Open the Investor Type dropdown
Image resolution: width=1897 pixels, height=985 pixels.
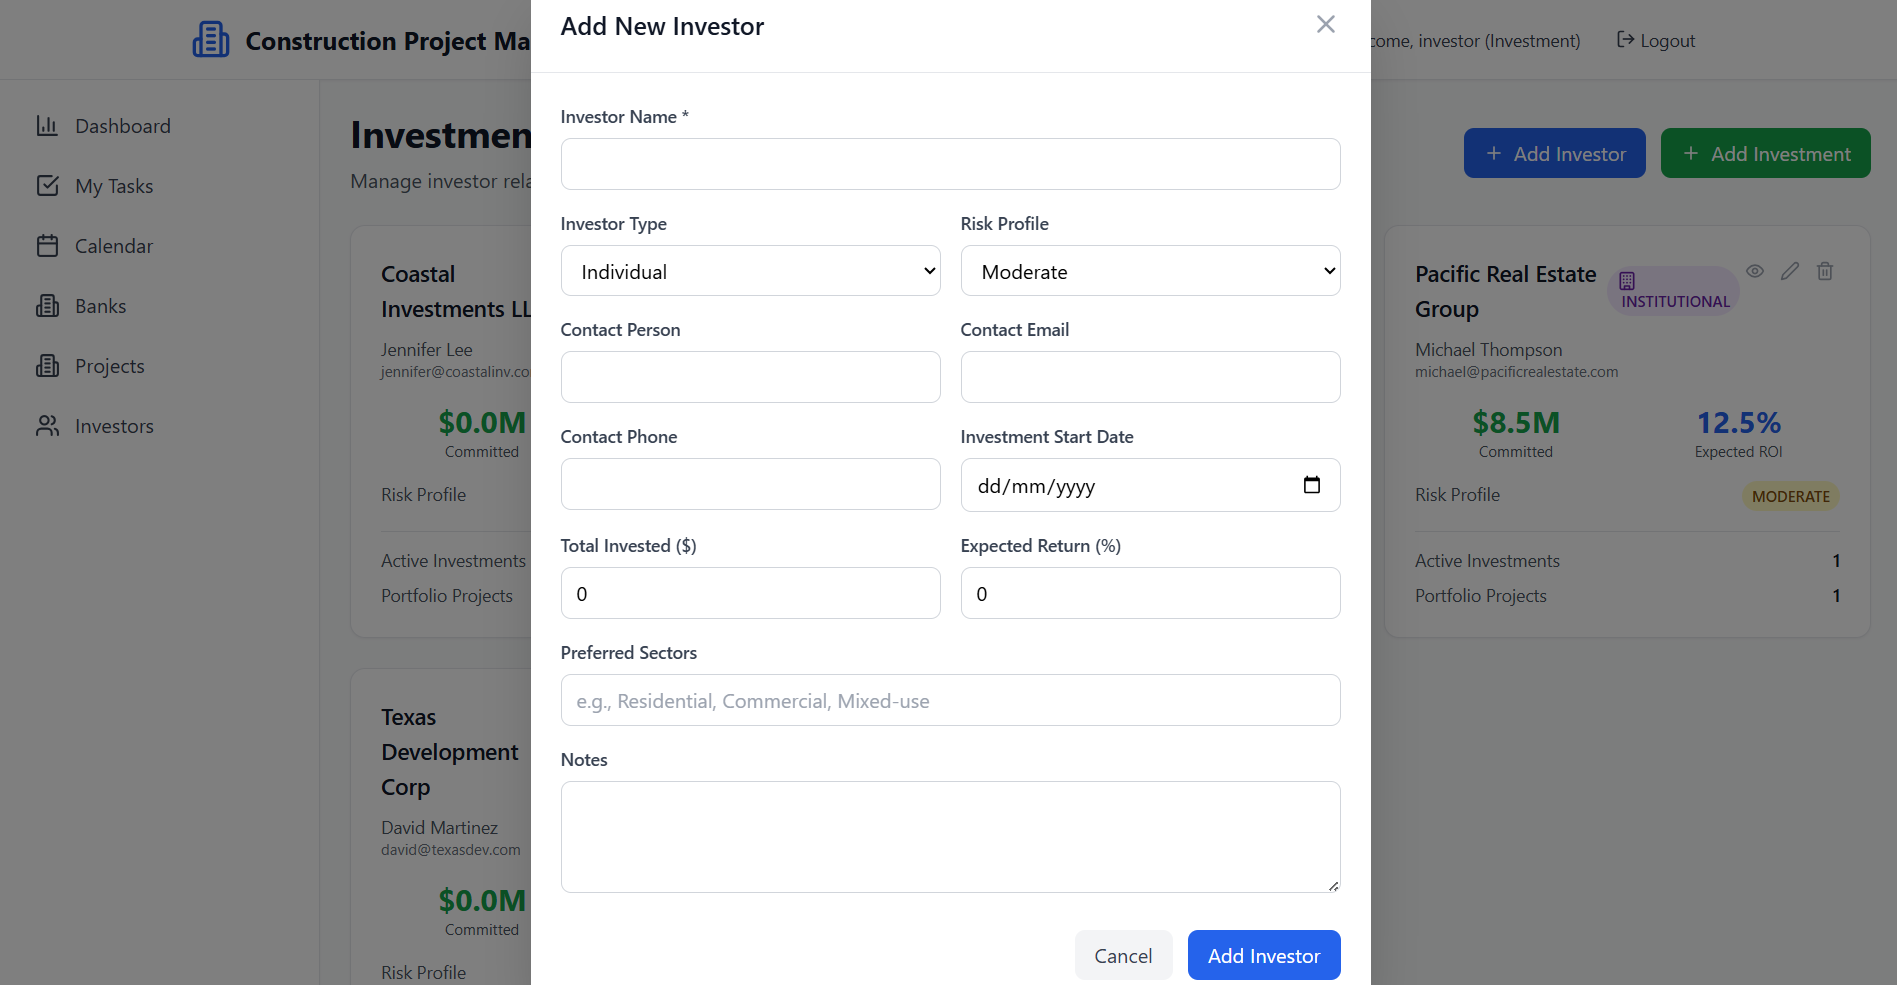(750, 271)
